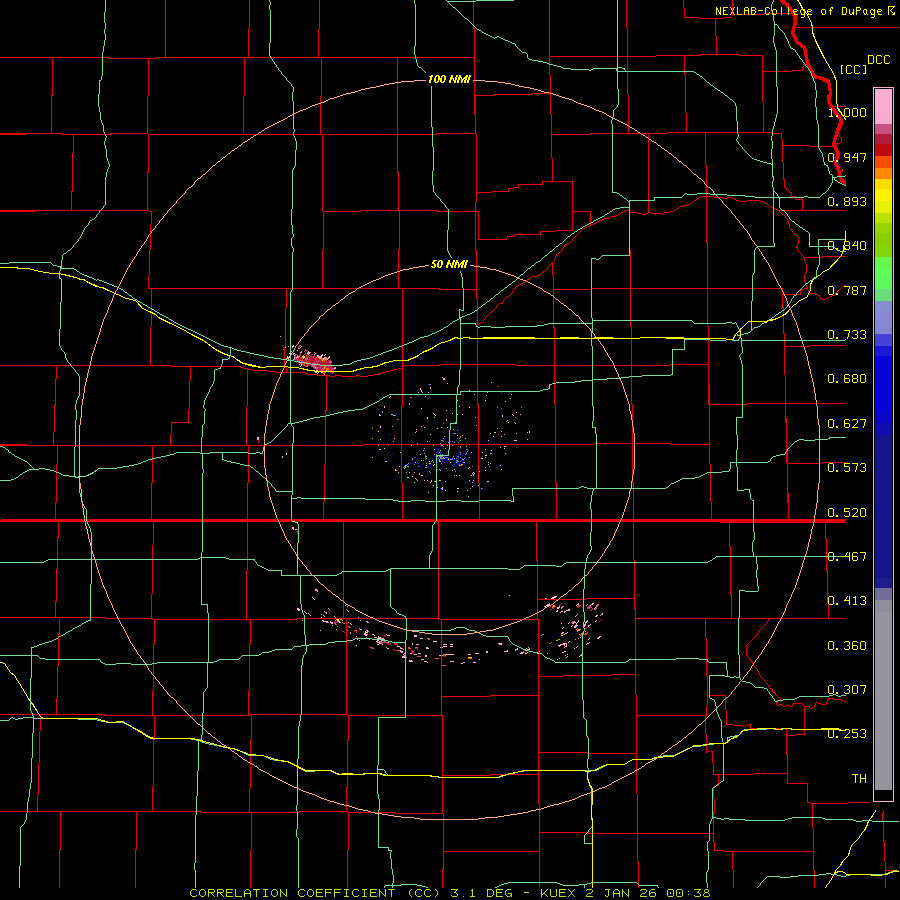This screenshot has height=900, width=900.
Task: Click the 0.893 legend value
Action: (x=847, y=201)
